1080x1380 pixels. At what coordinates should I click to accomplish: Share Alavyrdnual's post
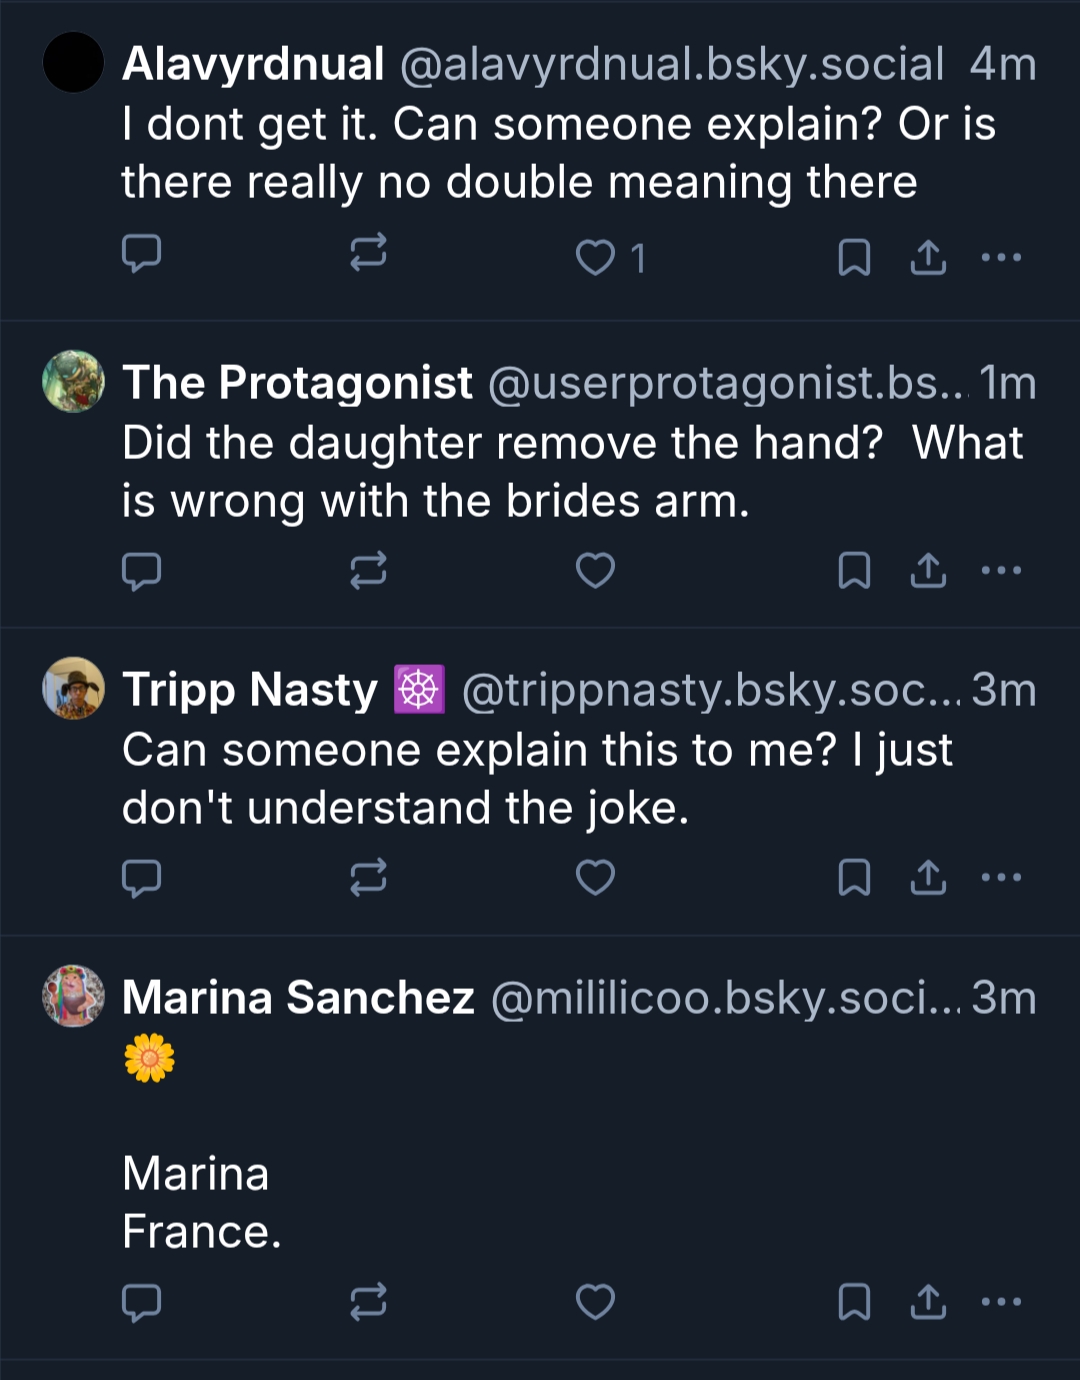click(928, 258)
